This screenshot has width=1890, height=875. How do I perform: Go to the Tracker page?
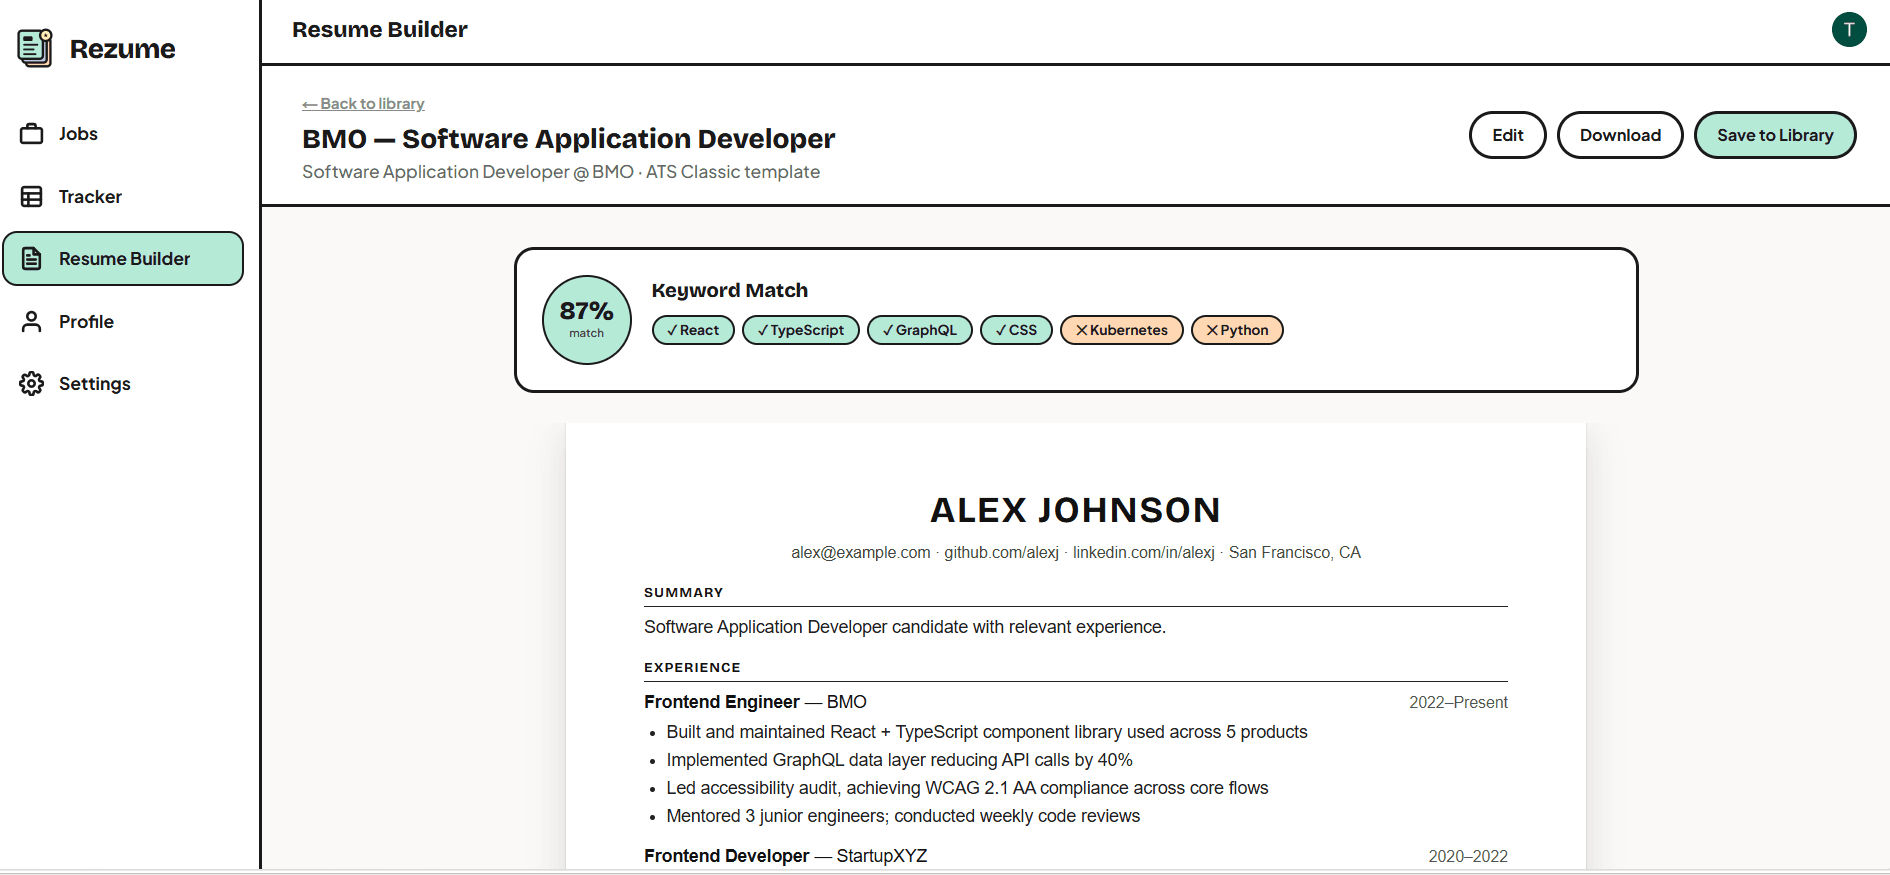123,197
